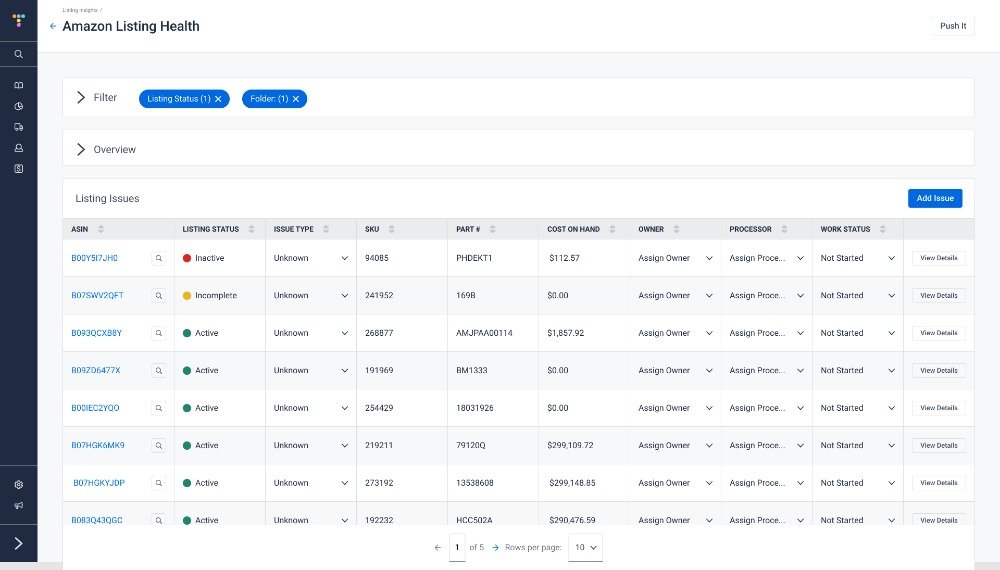Screen dimensions: 1000x570
Task: Expand the Overview section
Action: click(x=81, y=149)
